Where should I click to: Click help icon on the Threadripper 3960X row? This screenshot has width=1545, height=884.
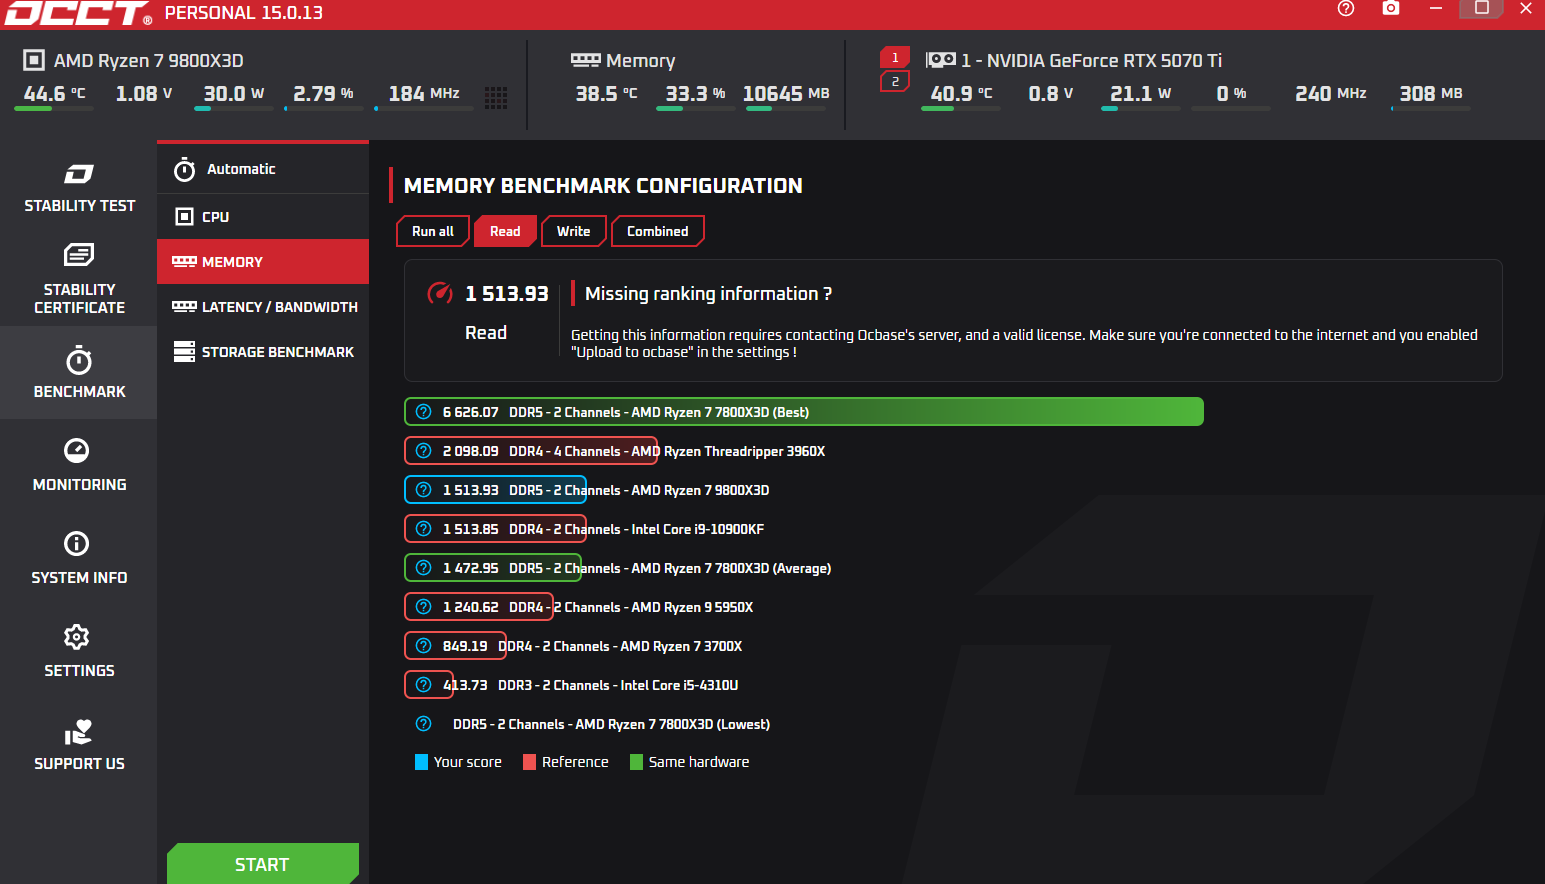[424, 451]
